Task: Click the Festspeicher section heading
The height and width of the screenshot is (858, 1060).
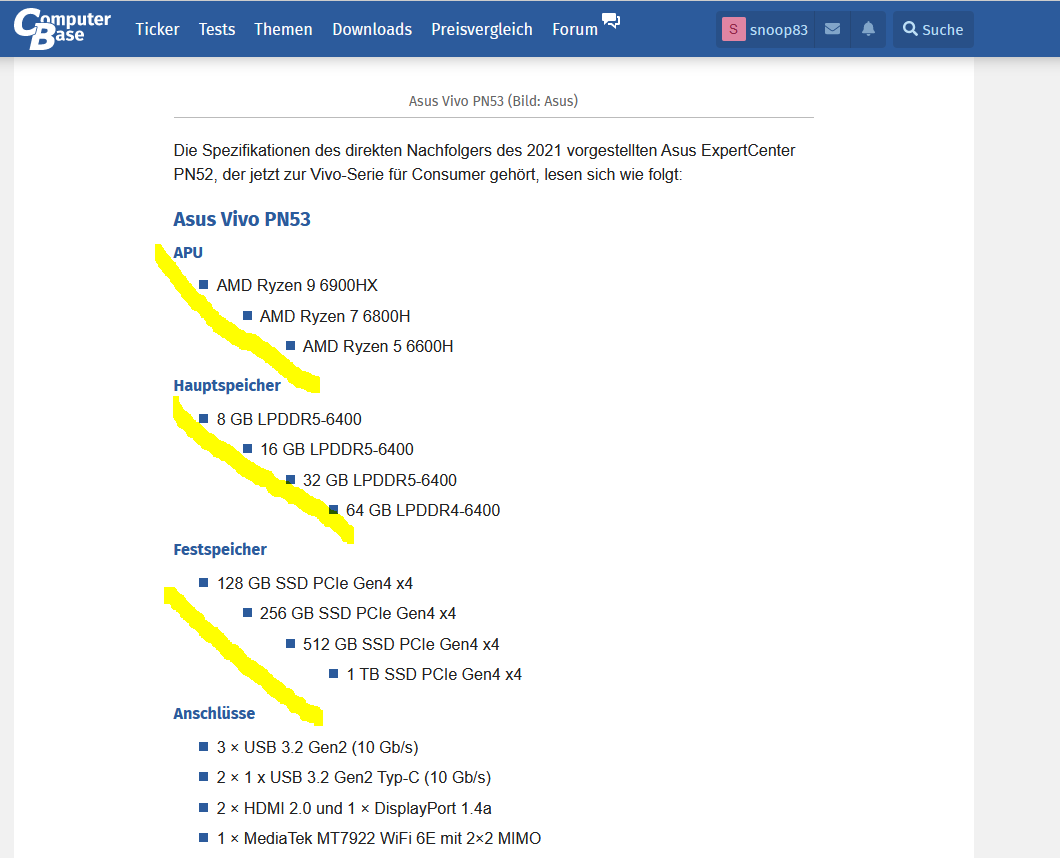Action: point(220,549)
